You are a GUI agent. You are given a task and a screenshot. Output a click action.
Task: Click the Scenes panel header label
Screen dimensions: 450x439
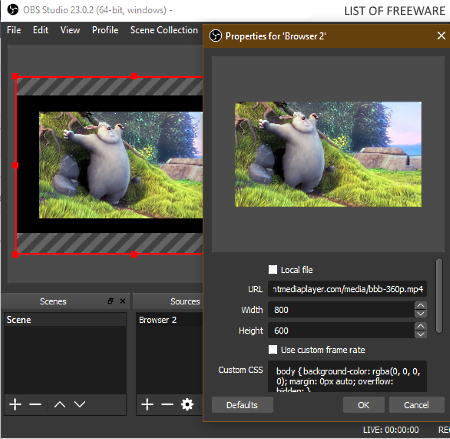(53, 301)
